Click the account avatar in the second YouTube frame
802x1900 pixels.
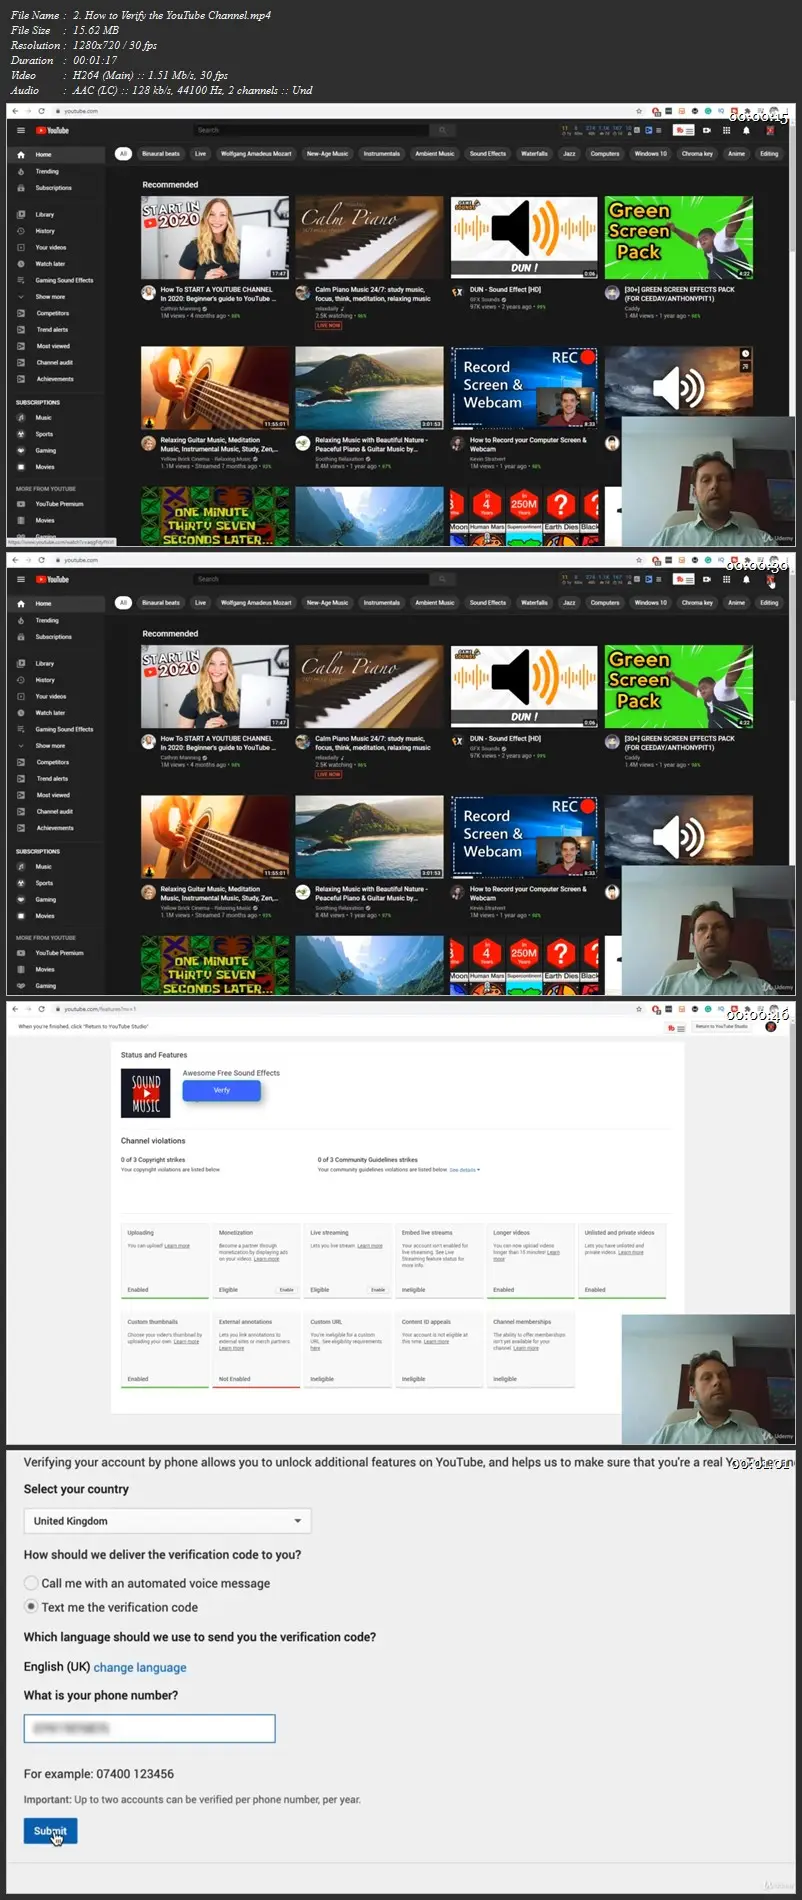pos(771,579)
